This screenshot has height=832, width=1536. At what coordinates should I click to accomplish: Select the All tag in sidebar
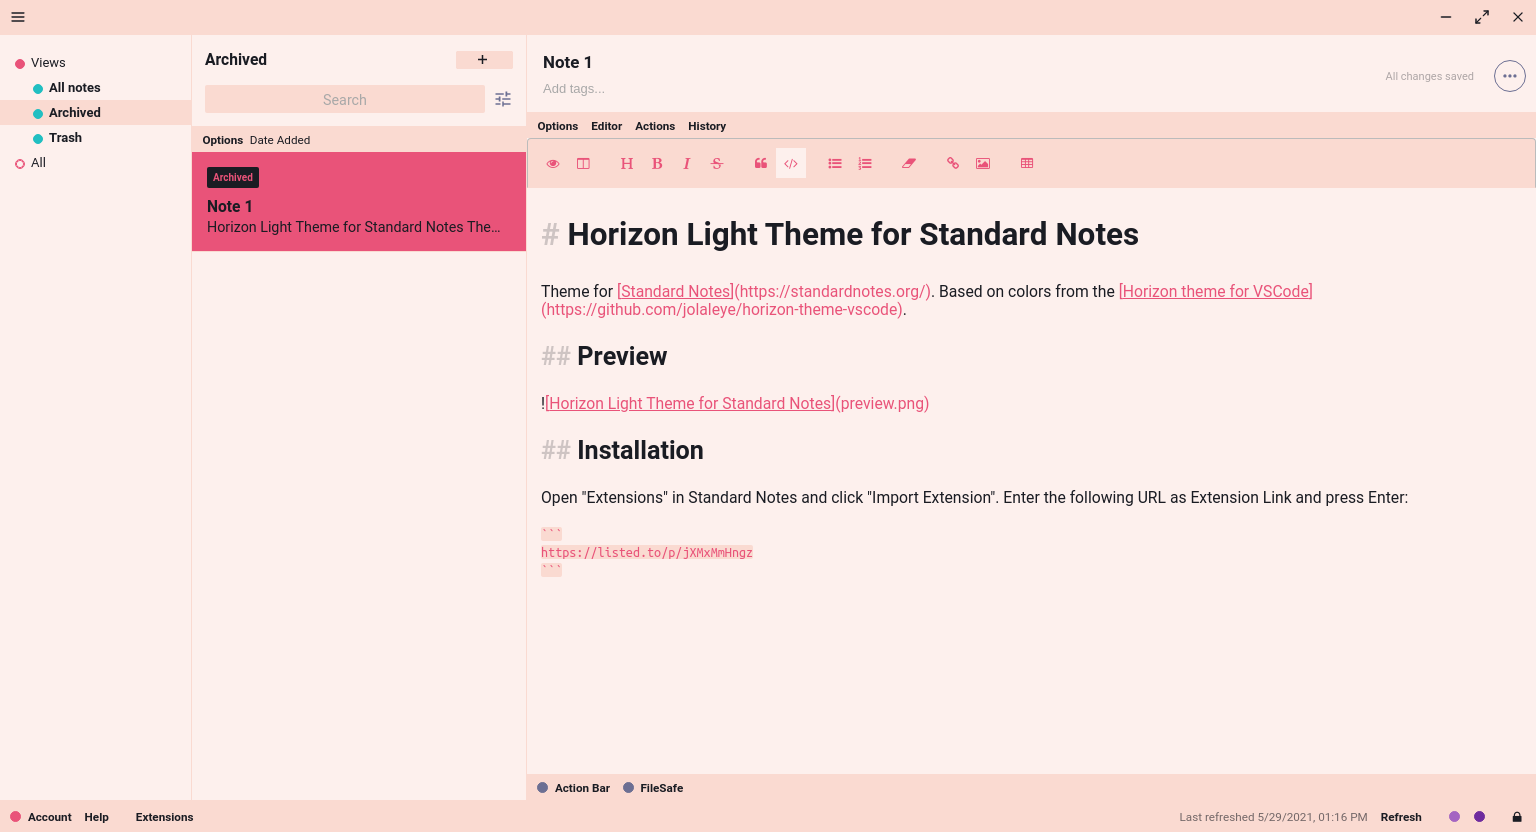38,163
